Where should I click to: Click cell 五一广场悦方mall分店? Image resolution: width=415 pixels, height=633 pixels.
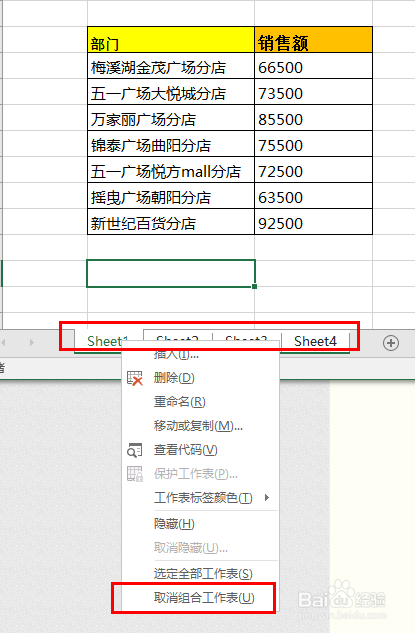171,170
